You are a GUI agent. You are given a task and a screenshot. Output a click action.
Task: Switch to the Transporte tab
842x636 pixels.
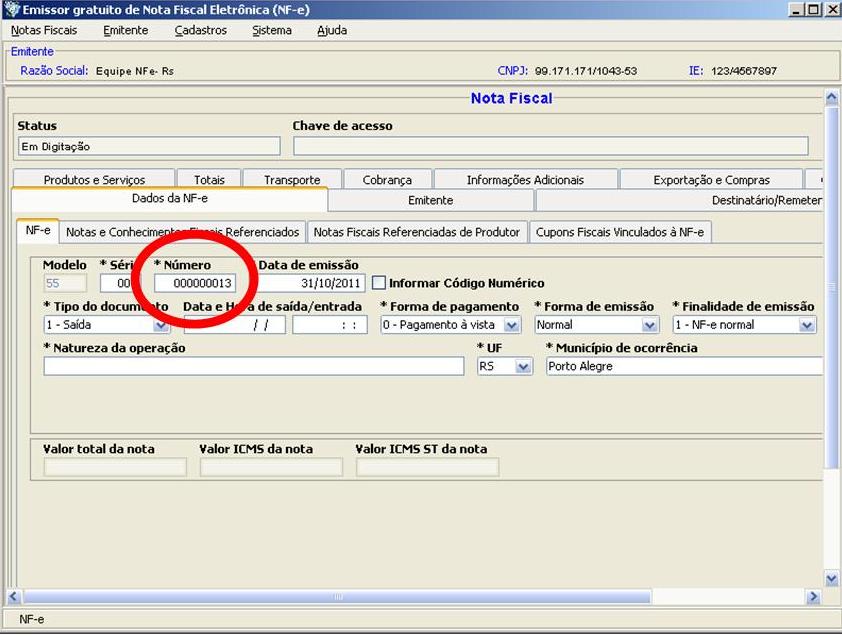tap(292, 179)
